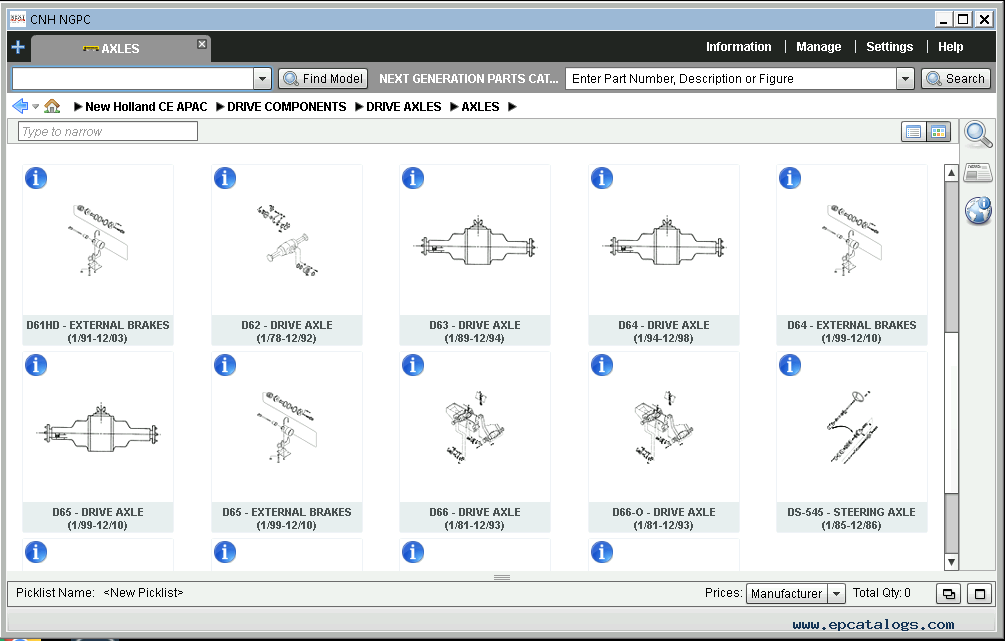The height and width of the screenshot is (641, 1005).
Task: Open D62 Drive Axle thumbnail
Action: (x=287, y=240)
